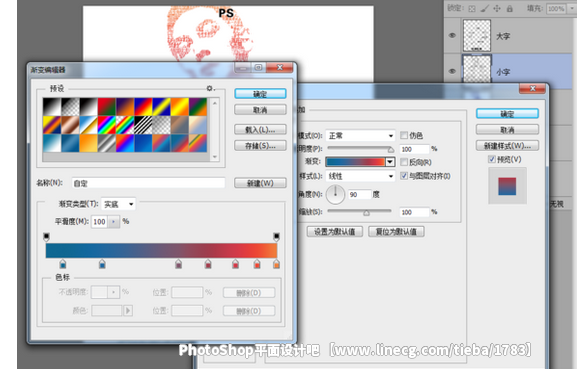The height and width of the screenshot is (369, 587).
Task: Select the 大字 layer thumbnail
Action: tap(477, 36)
